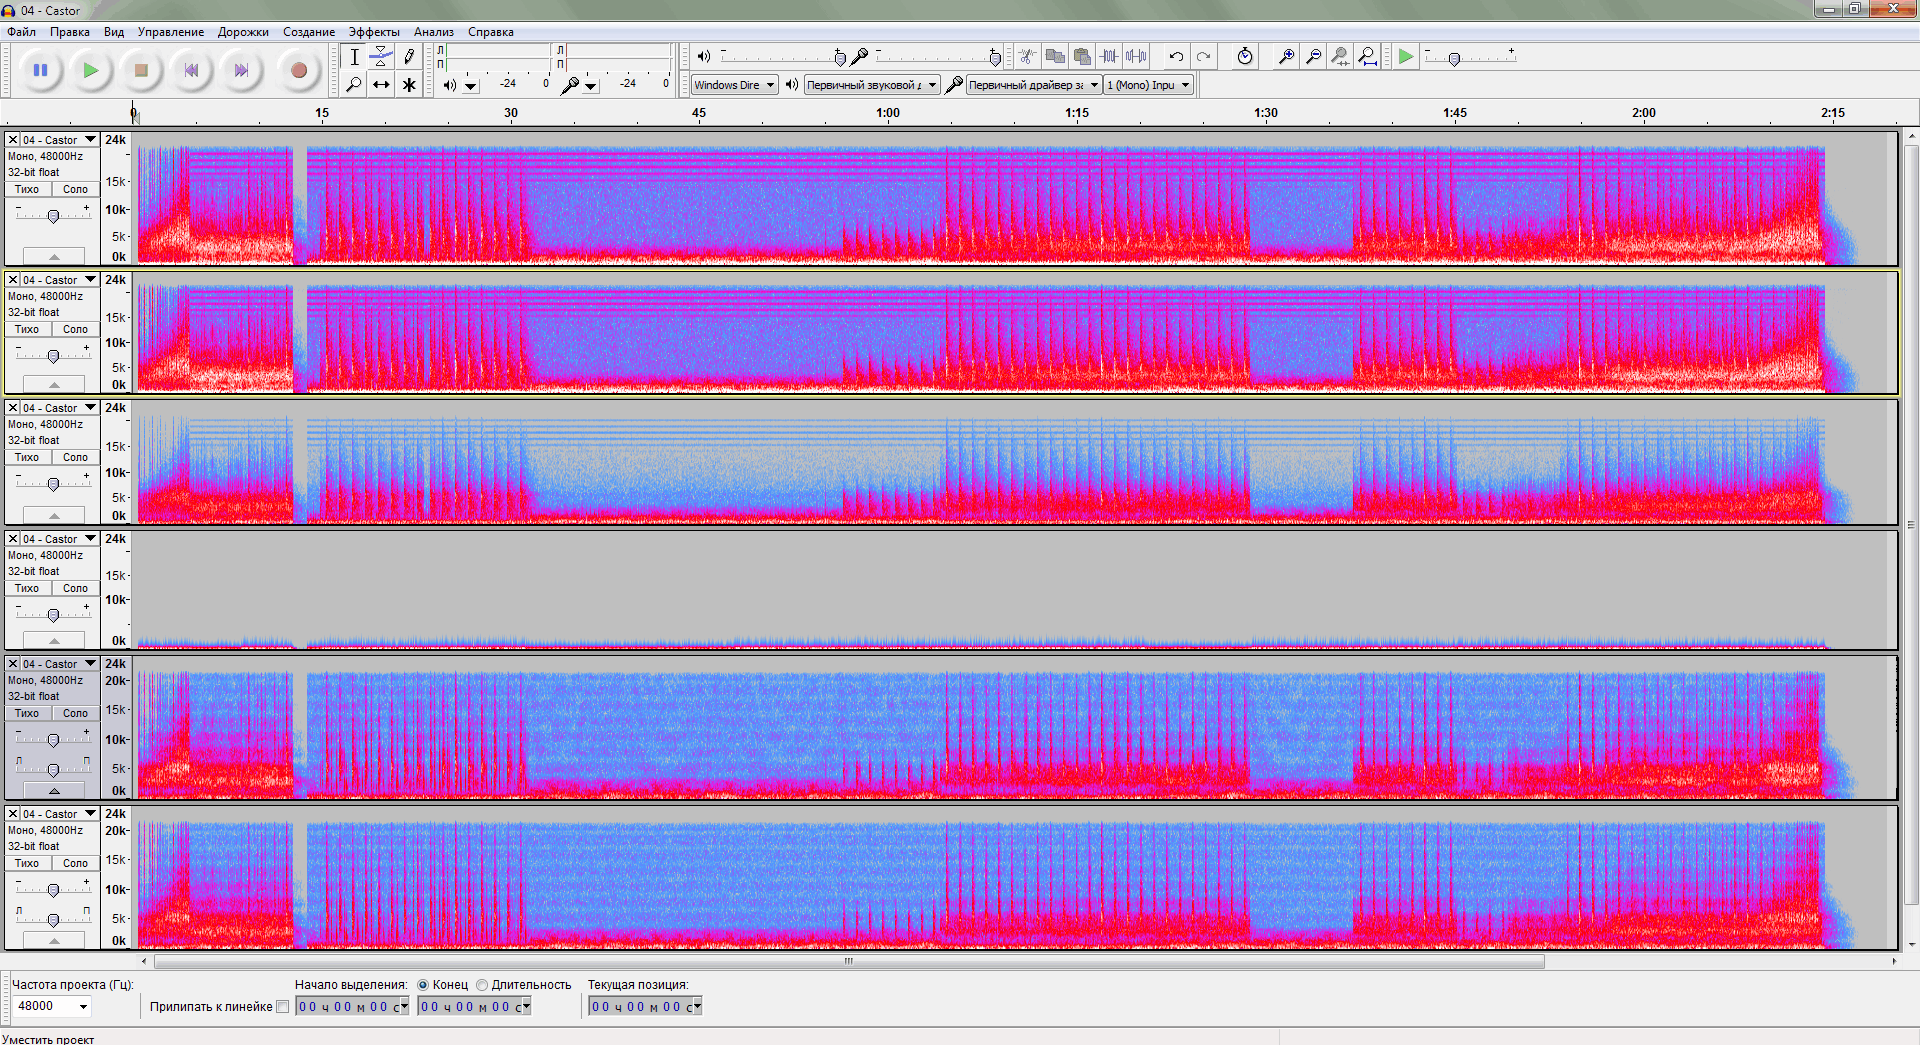The image size is (1920, 1045).
Task: Click the 1:00 mark on the timeline ruler
Action: tap(888, 113)
